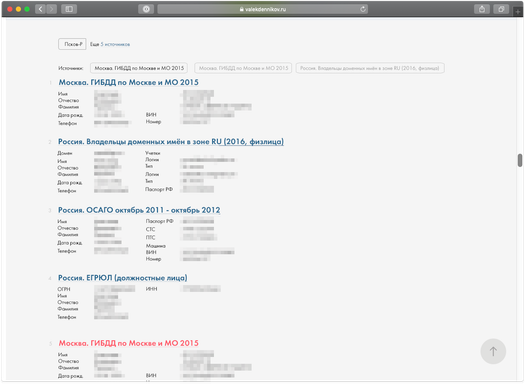The height and width of the screenshot is (384, 525).
Task: Click the Источники label
Action: pos(71,68)
